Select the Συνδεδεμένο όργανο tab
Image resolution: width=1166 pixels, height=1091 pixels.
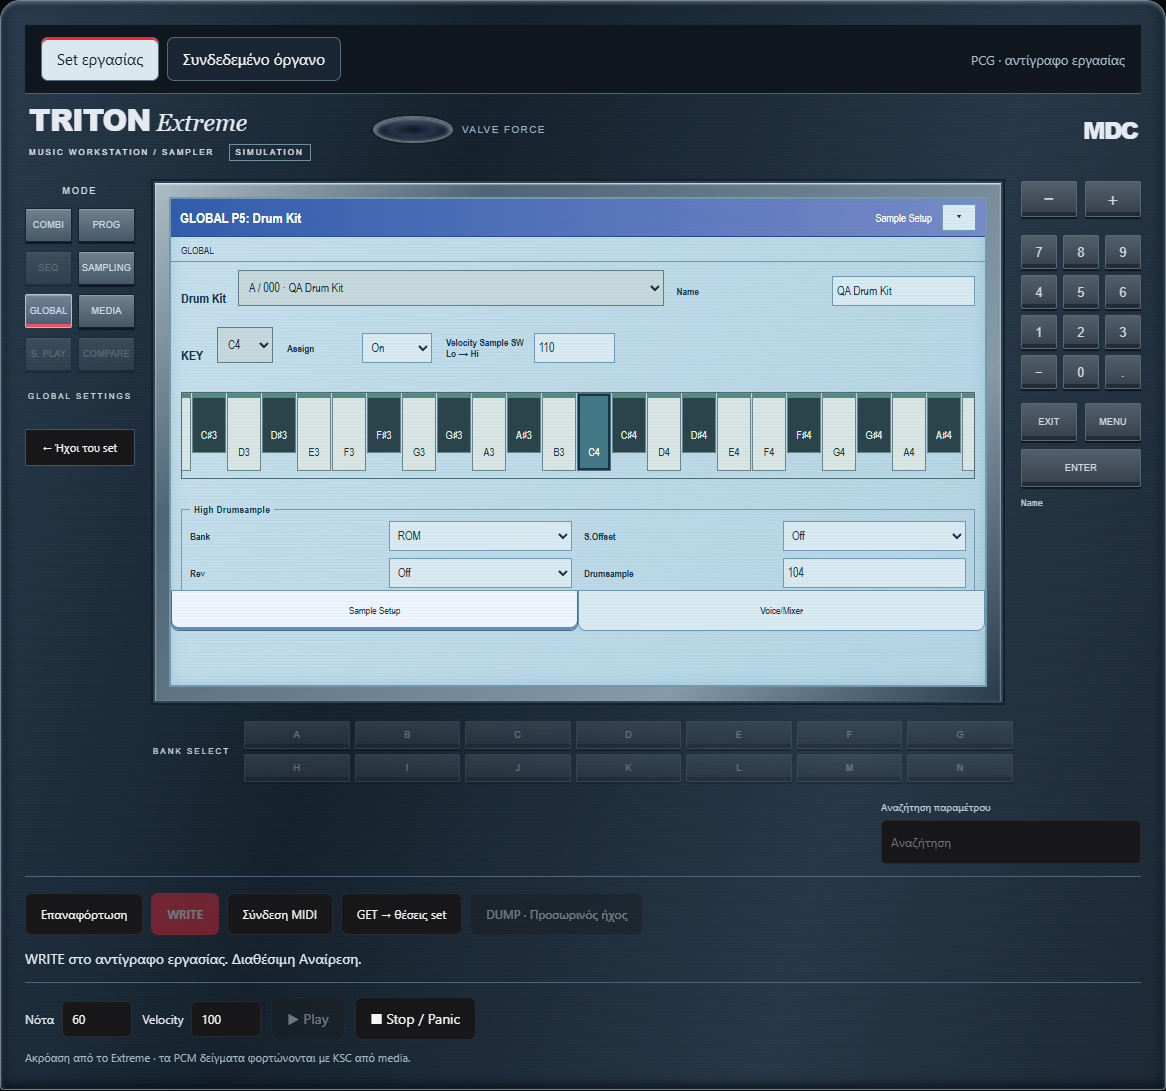[x=254, y=59]
